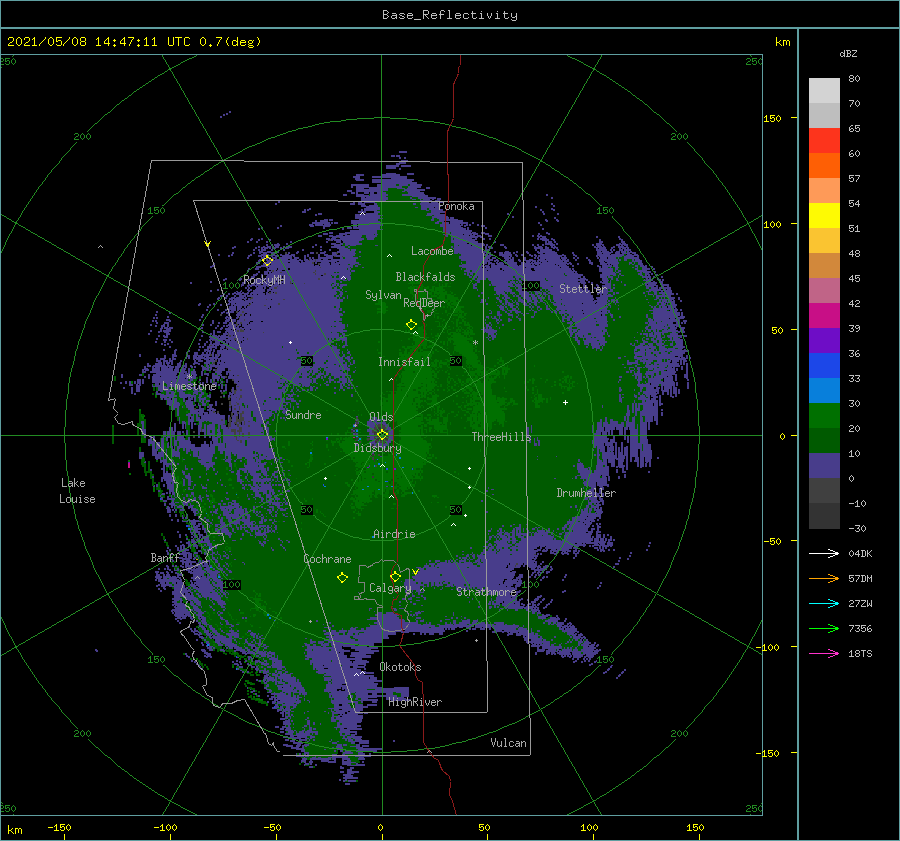
Task: Click the Stettler label
Action: click(x=583, y=289)
